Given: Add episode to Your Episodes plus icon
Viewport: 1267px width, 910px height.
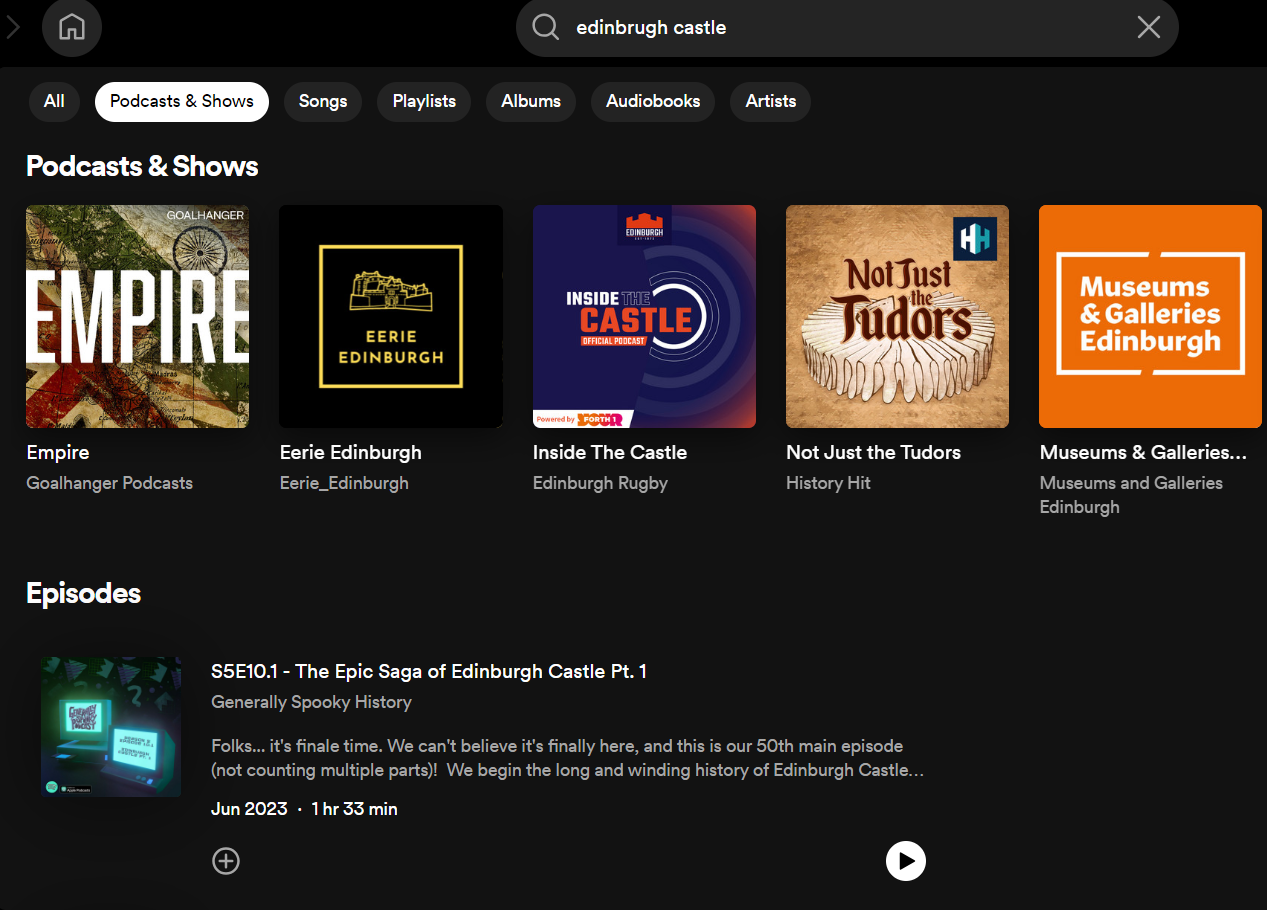Looking at the screenshot, I should tap(226, 861).
